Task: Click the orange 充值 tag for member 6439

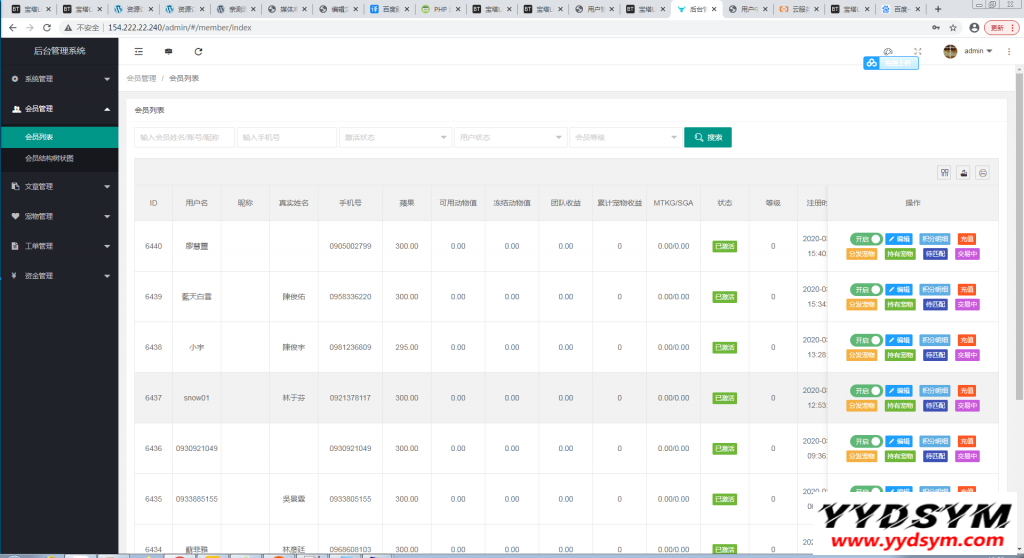Action: [x=966, y=289]
